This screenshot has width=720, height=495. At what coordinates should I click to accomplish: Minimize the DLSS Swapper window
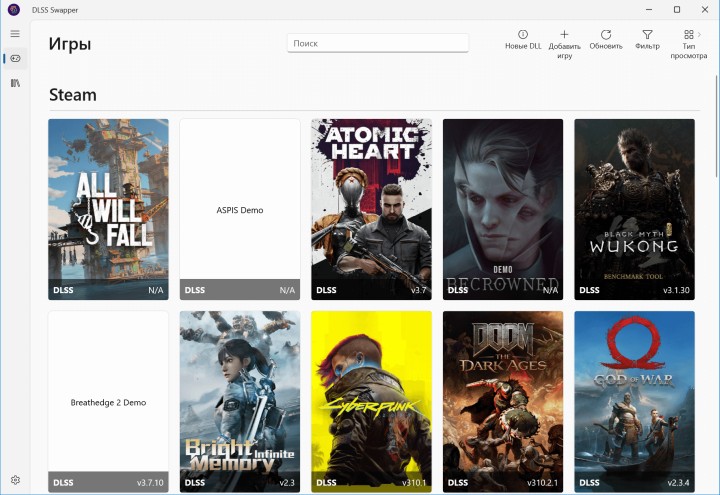point(649,9)
